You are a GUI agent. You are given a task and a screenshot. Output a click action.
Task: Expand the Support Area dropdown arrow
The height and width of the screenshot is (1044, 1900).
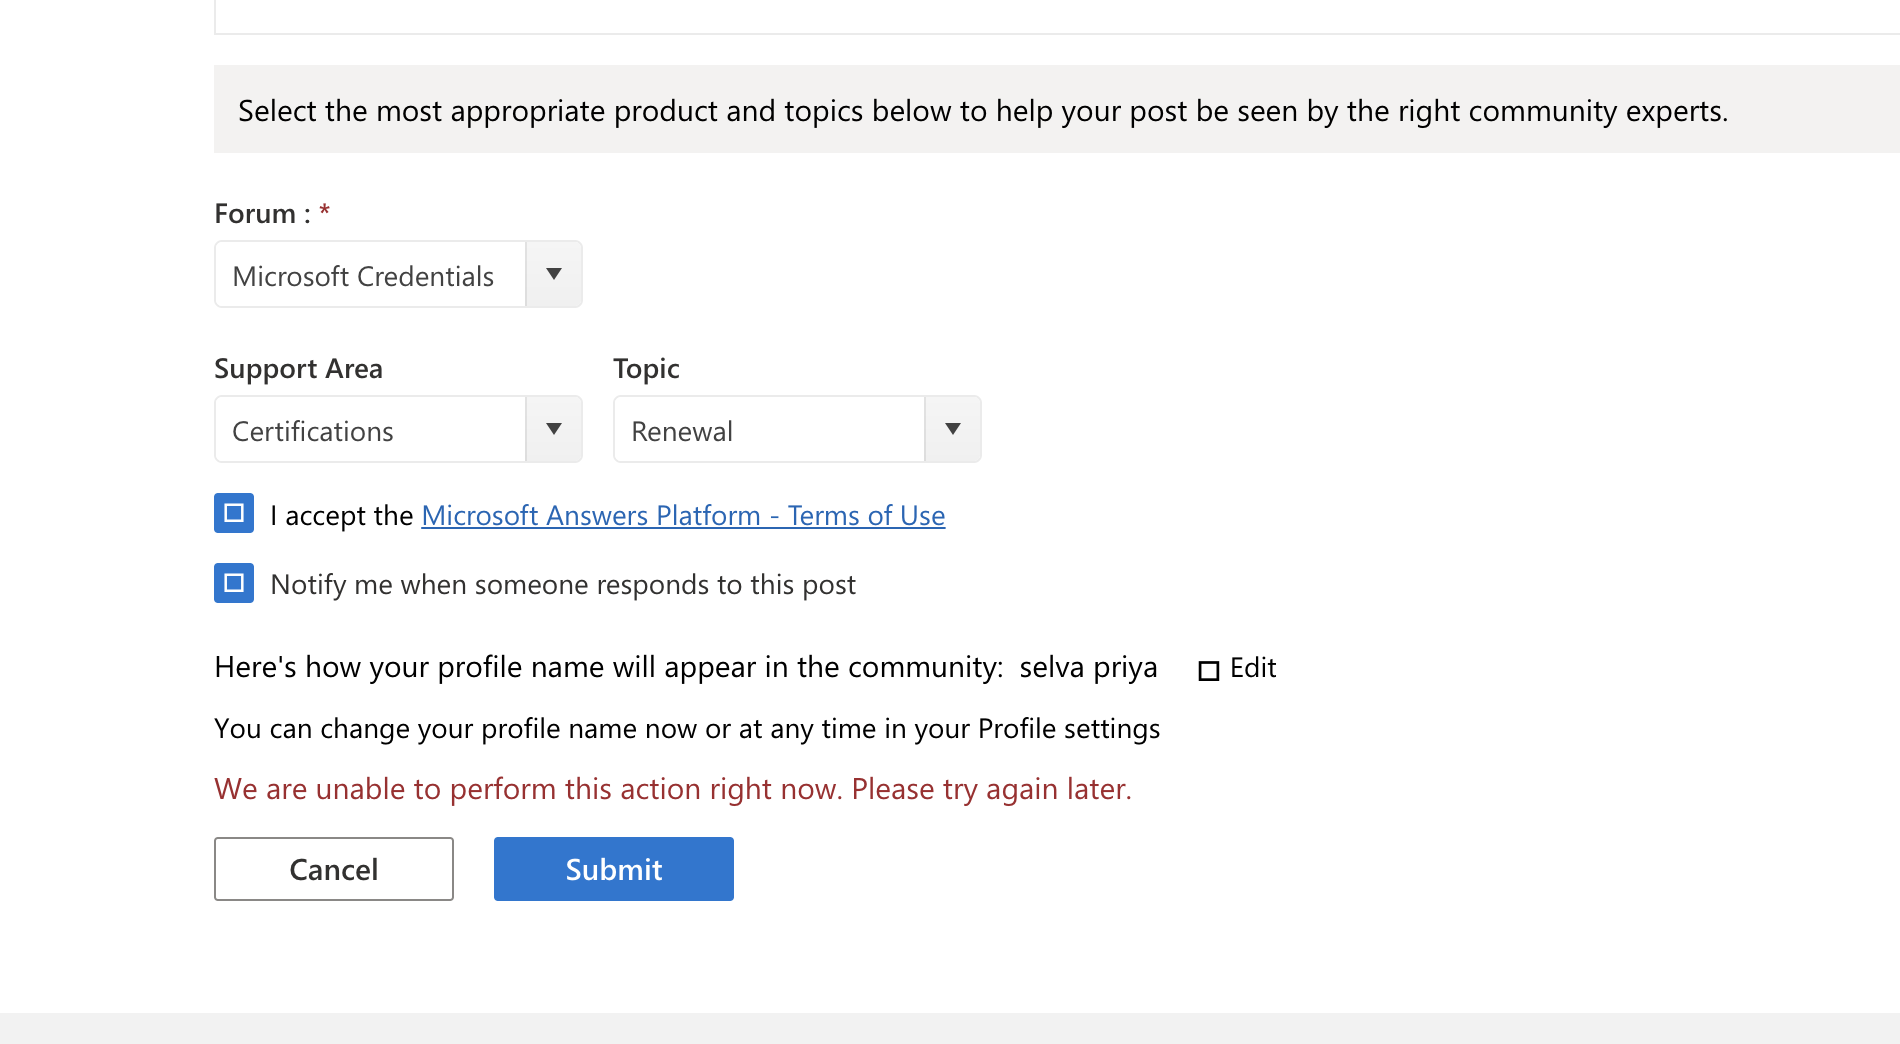554,429
